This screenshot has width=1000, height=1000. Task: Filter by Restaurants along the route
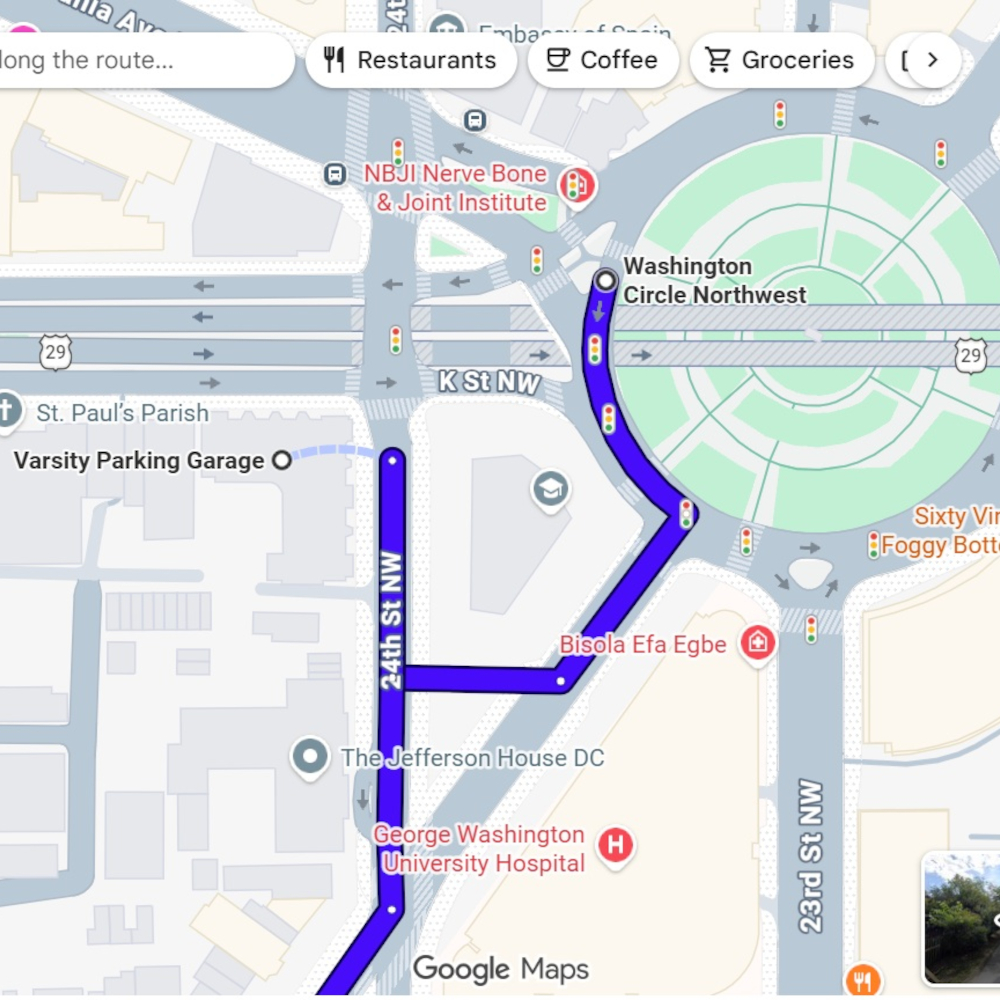[411, 60]
